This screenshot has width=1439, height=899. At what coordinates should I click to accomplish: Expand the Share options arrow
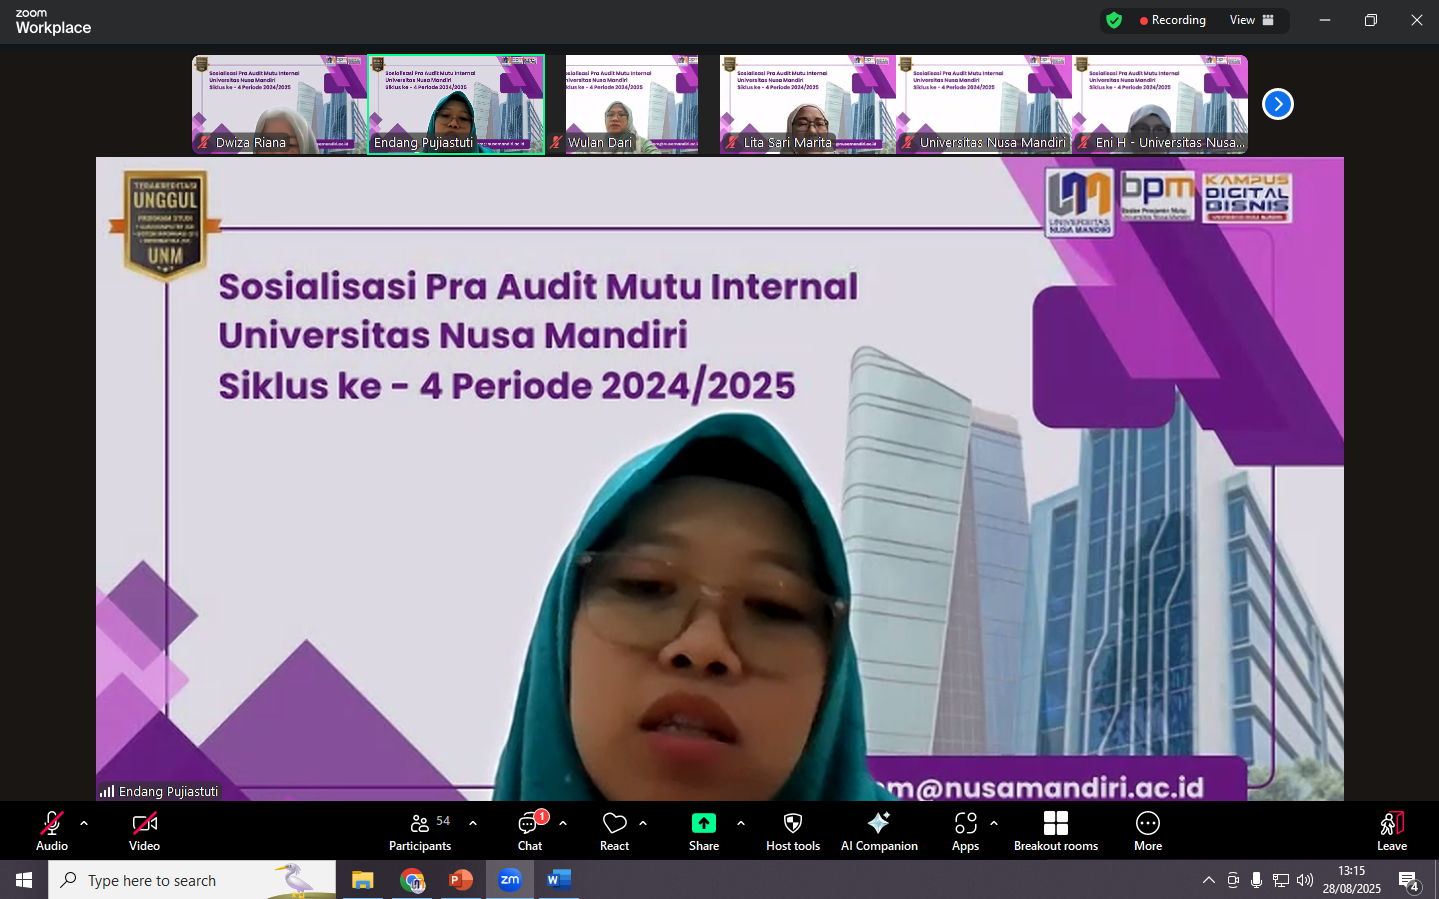(x=741, y=823)
